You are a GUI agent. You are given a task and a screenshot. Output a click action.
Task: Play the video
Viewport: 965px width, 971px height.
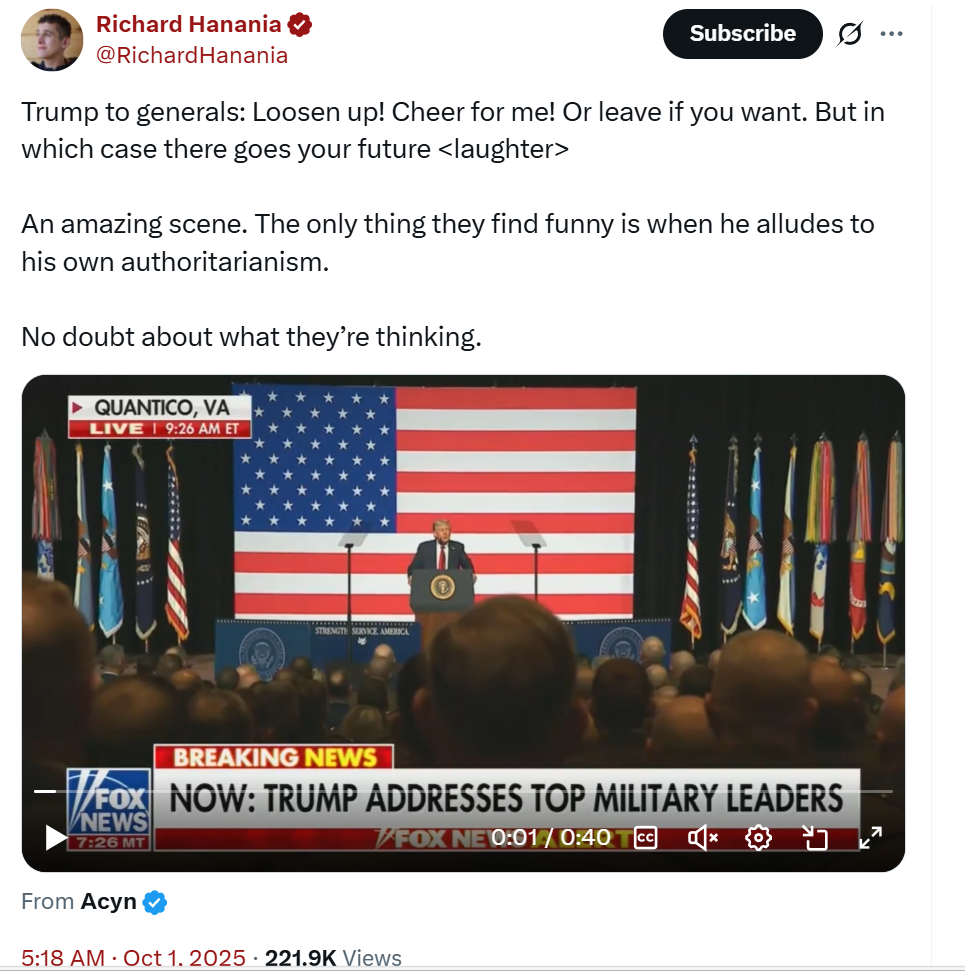[x=57, y=837]
